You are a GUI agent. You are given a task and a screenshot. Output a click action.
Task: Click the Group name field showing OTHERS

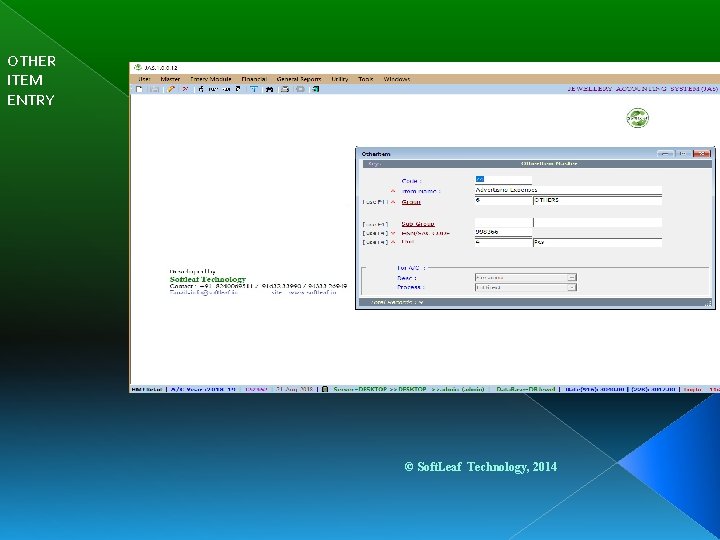pos(597,201)
